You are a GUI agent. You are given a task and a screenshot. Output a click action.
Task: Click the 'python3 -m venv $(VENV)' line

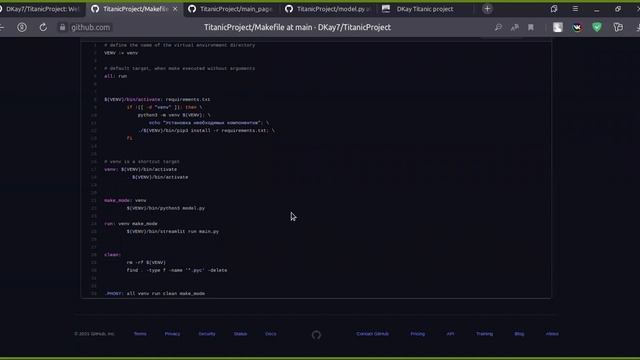(x=174, y=115)
